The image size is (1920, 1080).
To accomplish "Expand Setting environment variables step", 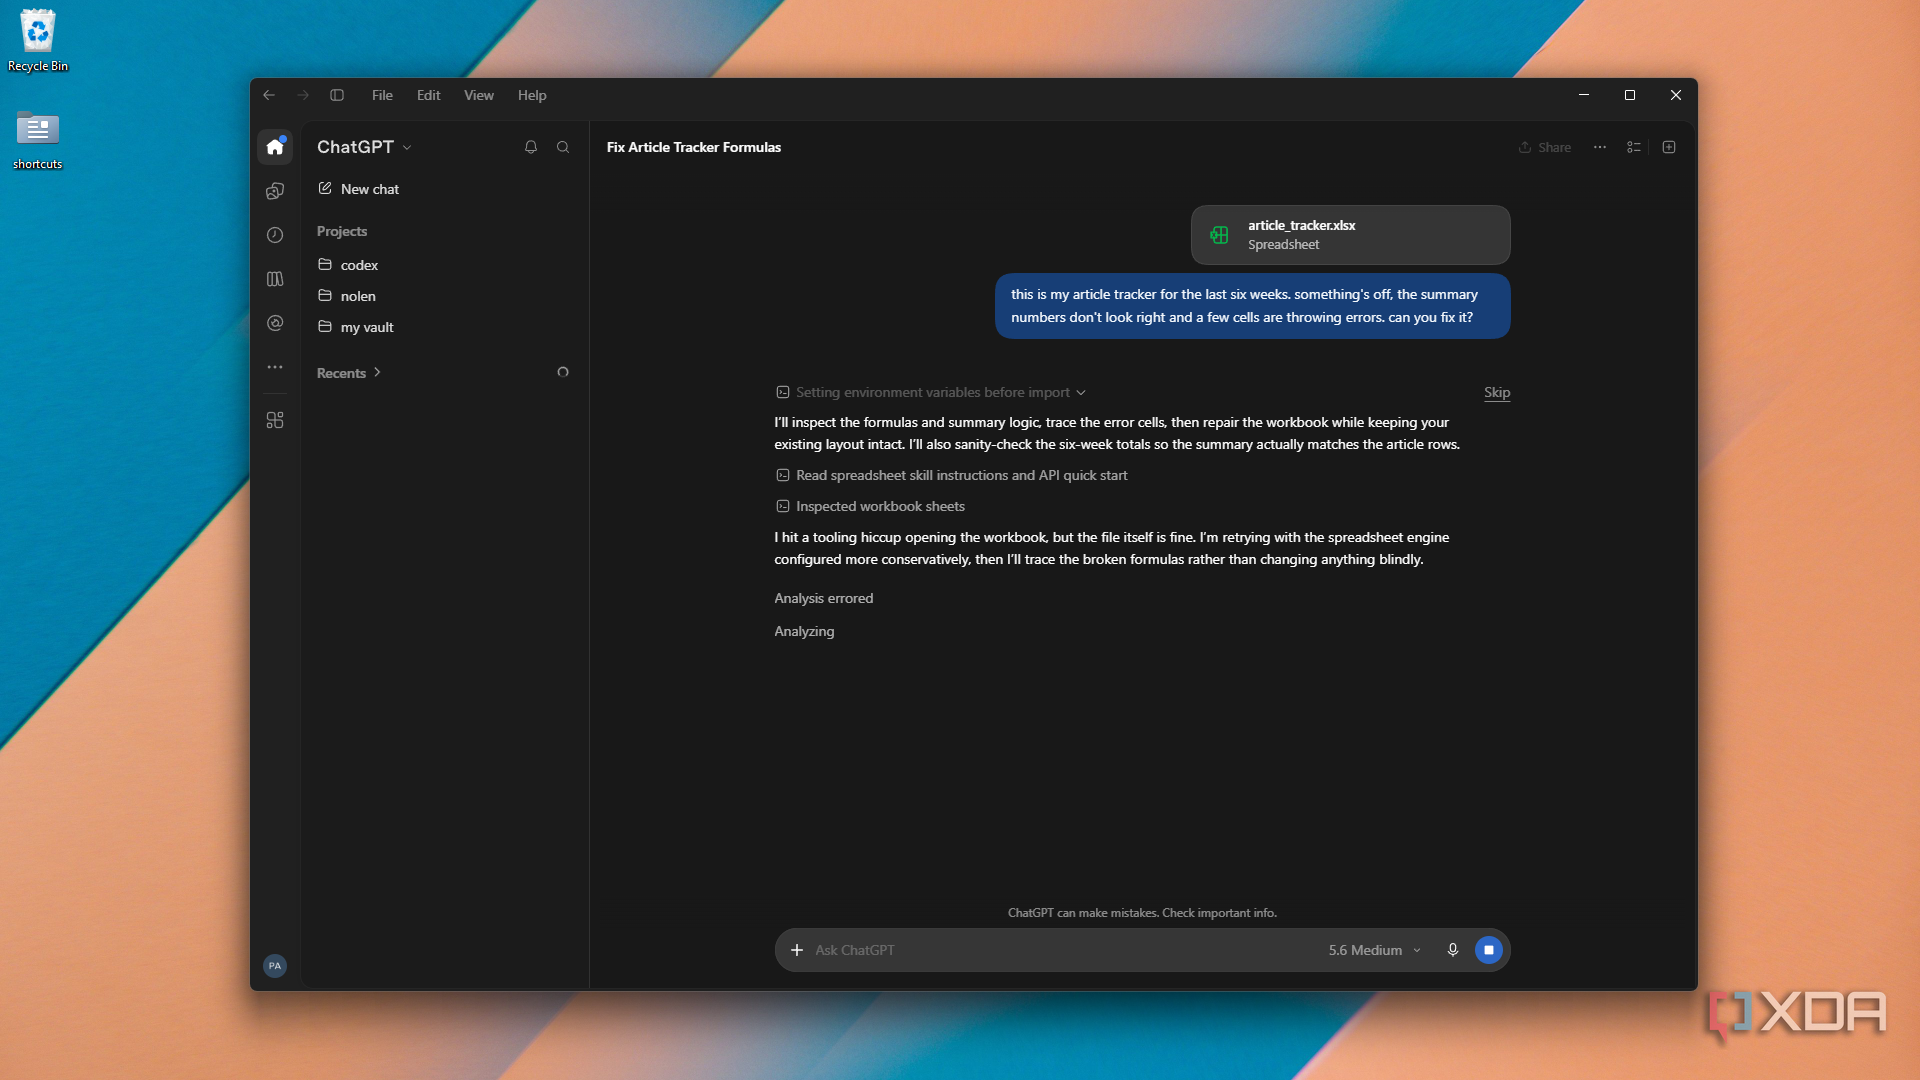I will click(x=931, y=392).
